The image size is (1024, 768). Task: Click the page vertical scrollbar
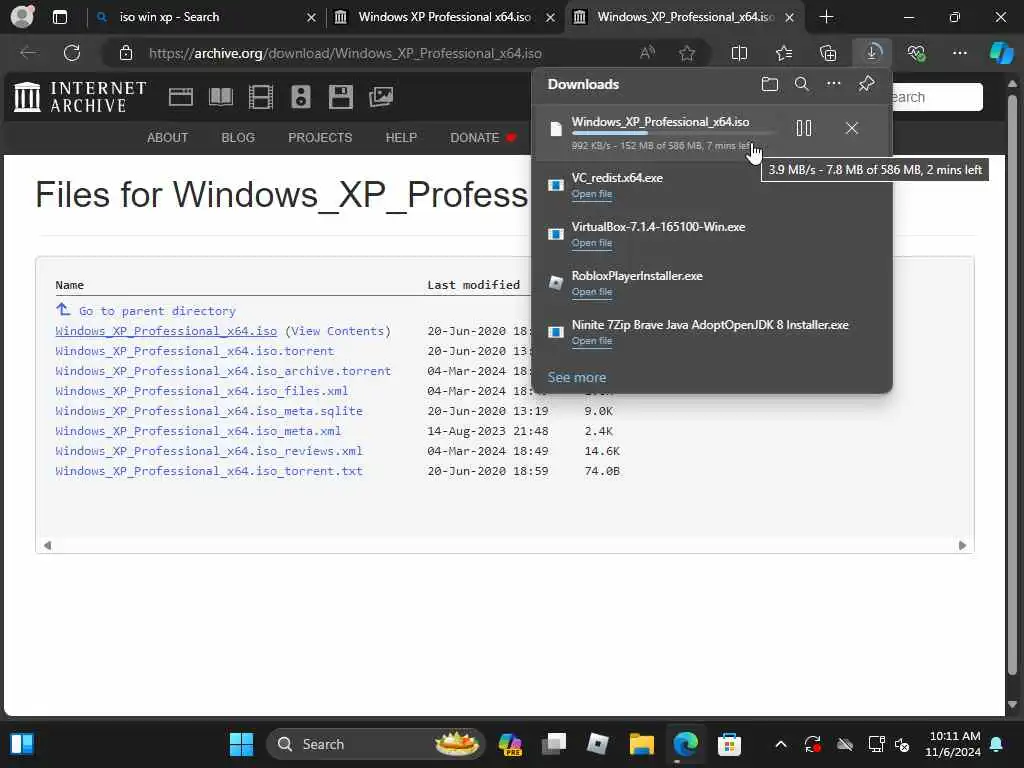click(1012, 385)
